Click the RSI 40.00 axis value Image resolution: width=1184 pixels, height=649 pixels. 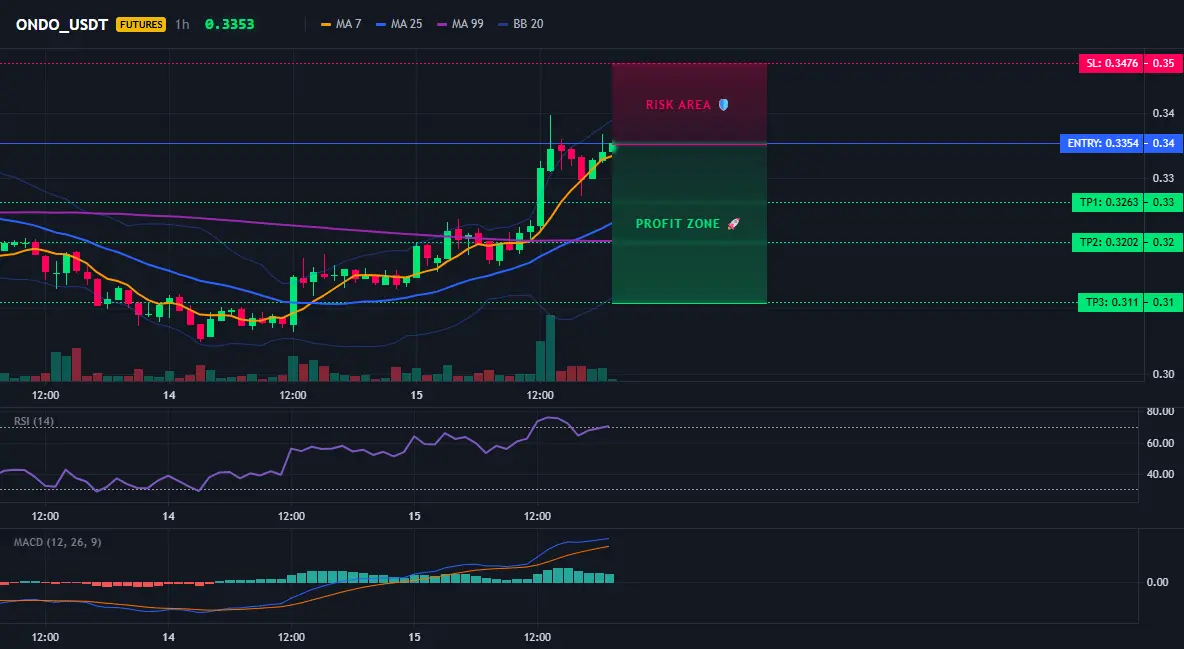pyautogui.click(x=1160, y=474)
